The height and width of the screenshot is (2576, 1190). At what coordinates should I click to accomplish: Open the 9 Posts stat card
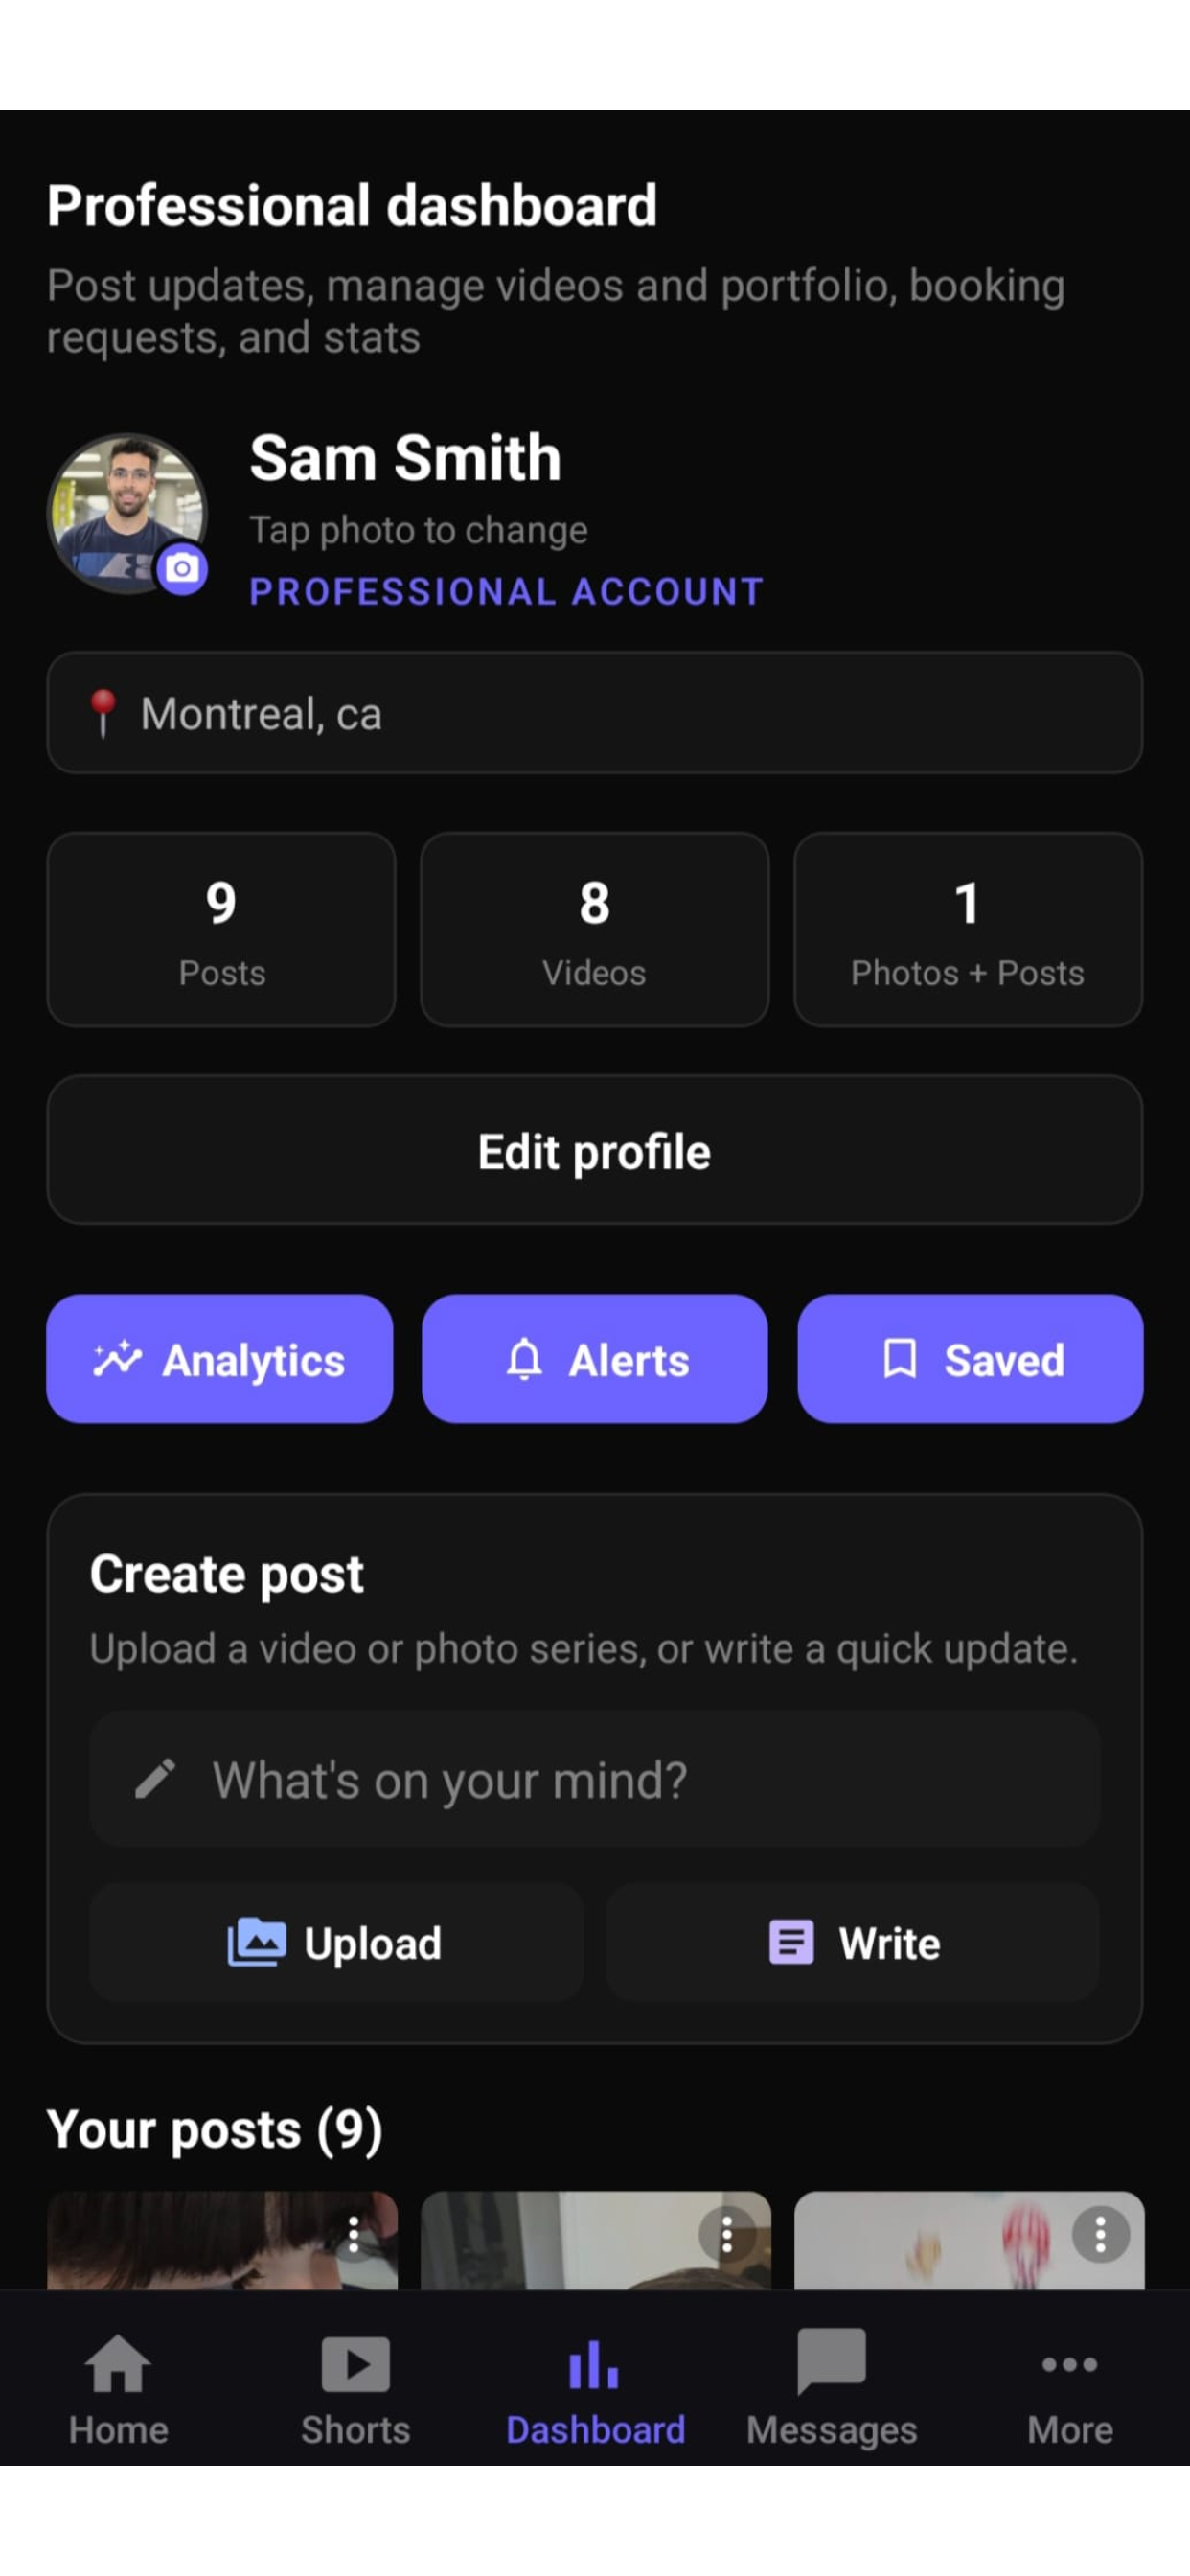tap(221, 930)
